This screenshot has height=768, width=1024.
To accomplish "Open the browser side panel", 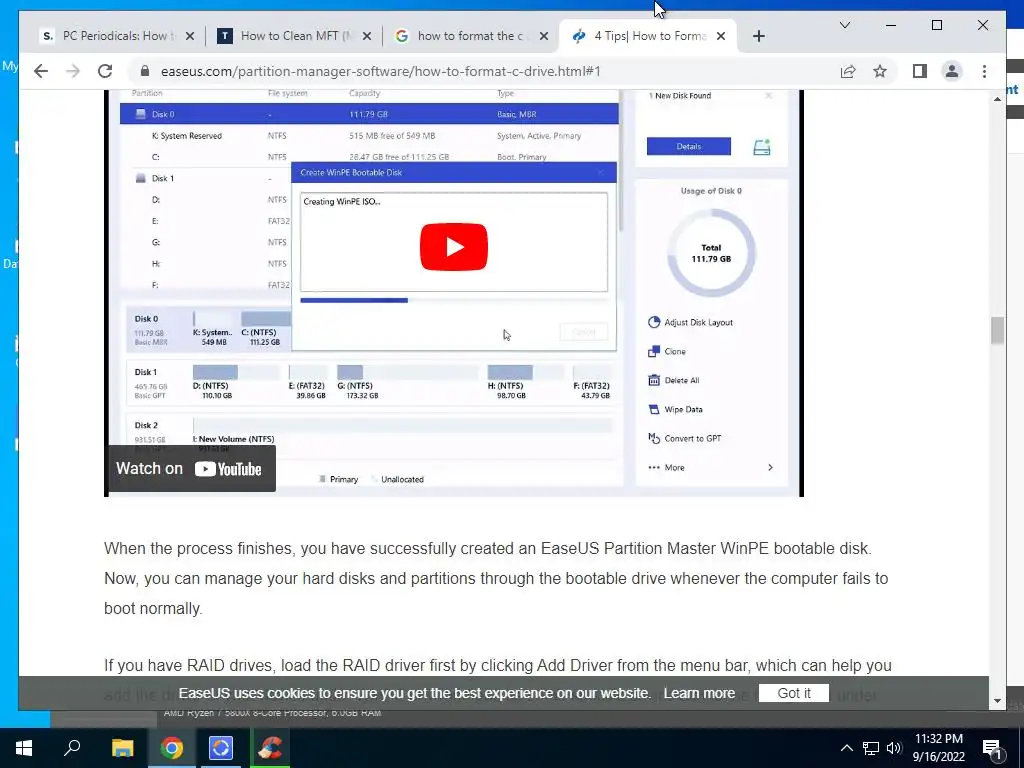I will 920,71.
